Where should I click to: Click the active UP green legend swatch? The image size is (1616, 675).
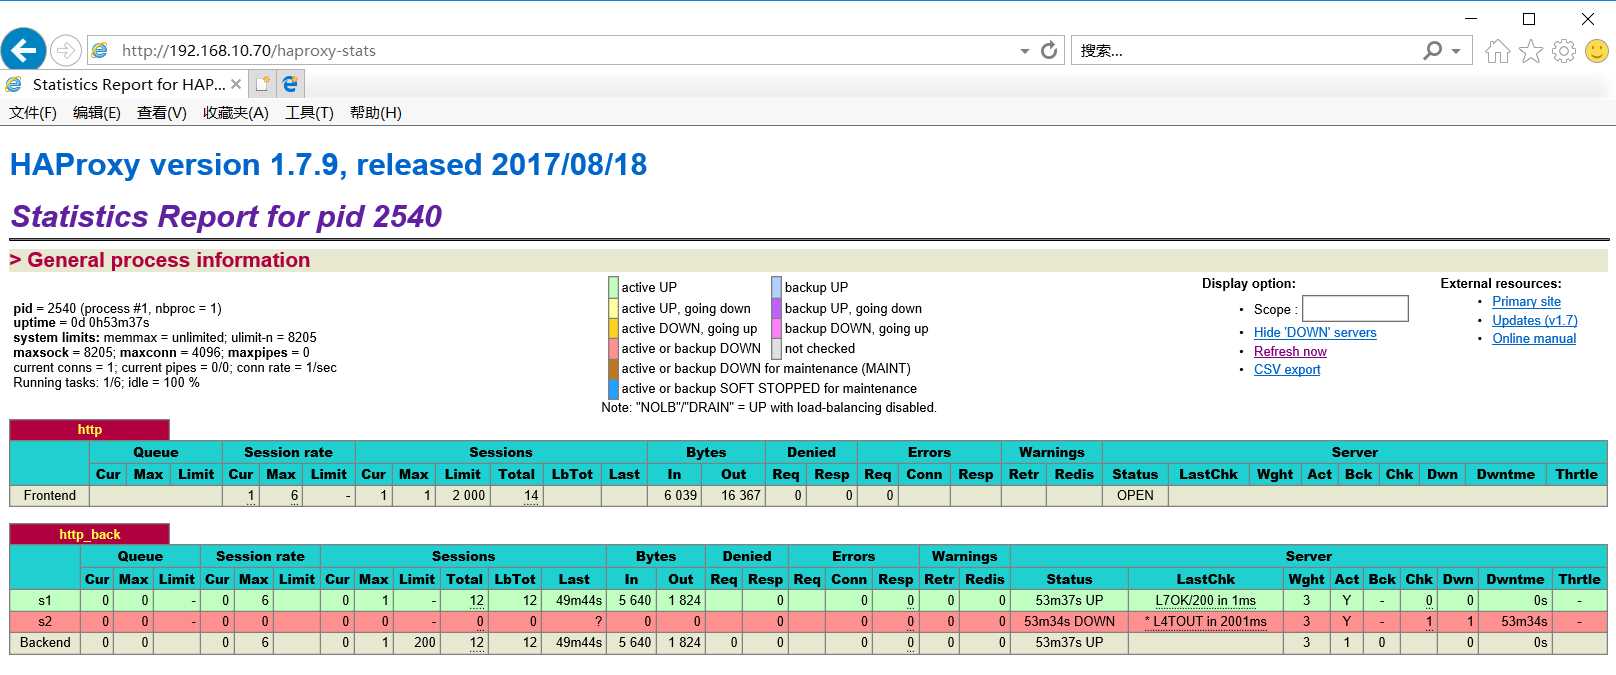(613, 287)
